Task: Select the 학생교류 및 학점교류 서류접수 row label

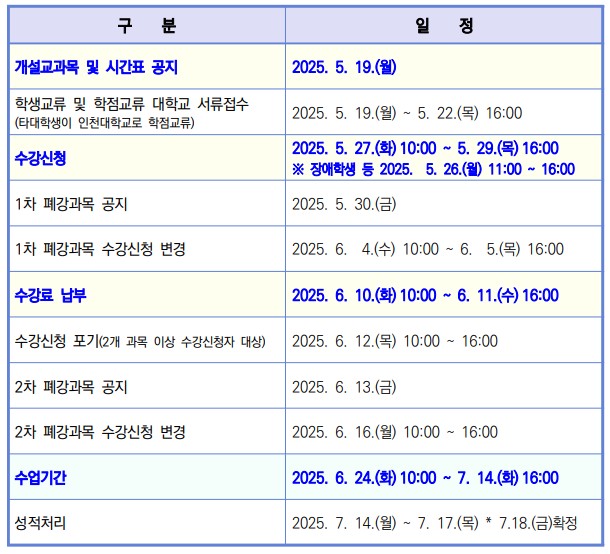Action: (x=132, y=104)
